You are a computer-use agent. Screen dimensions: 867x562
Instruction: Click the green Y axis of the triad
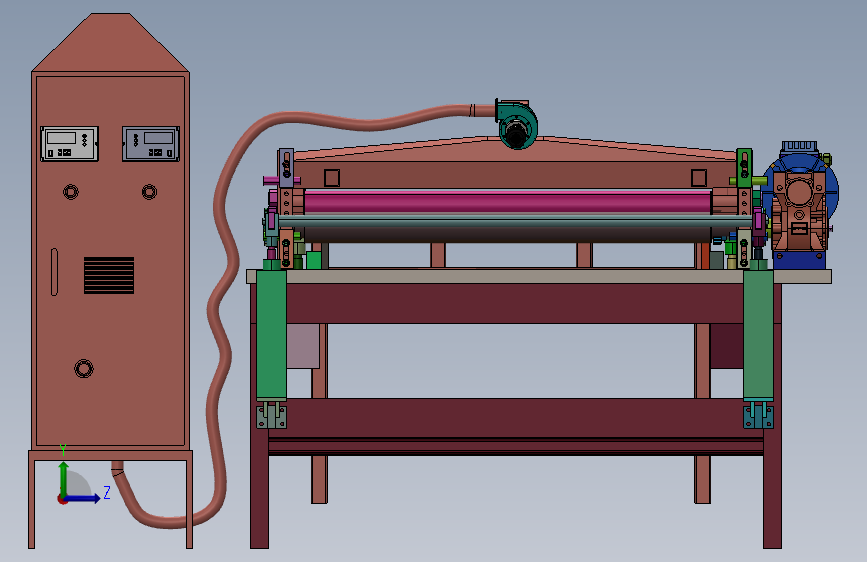click(x=64, y=478)
